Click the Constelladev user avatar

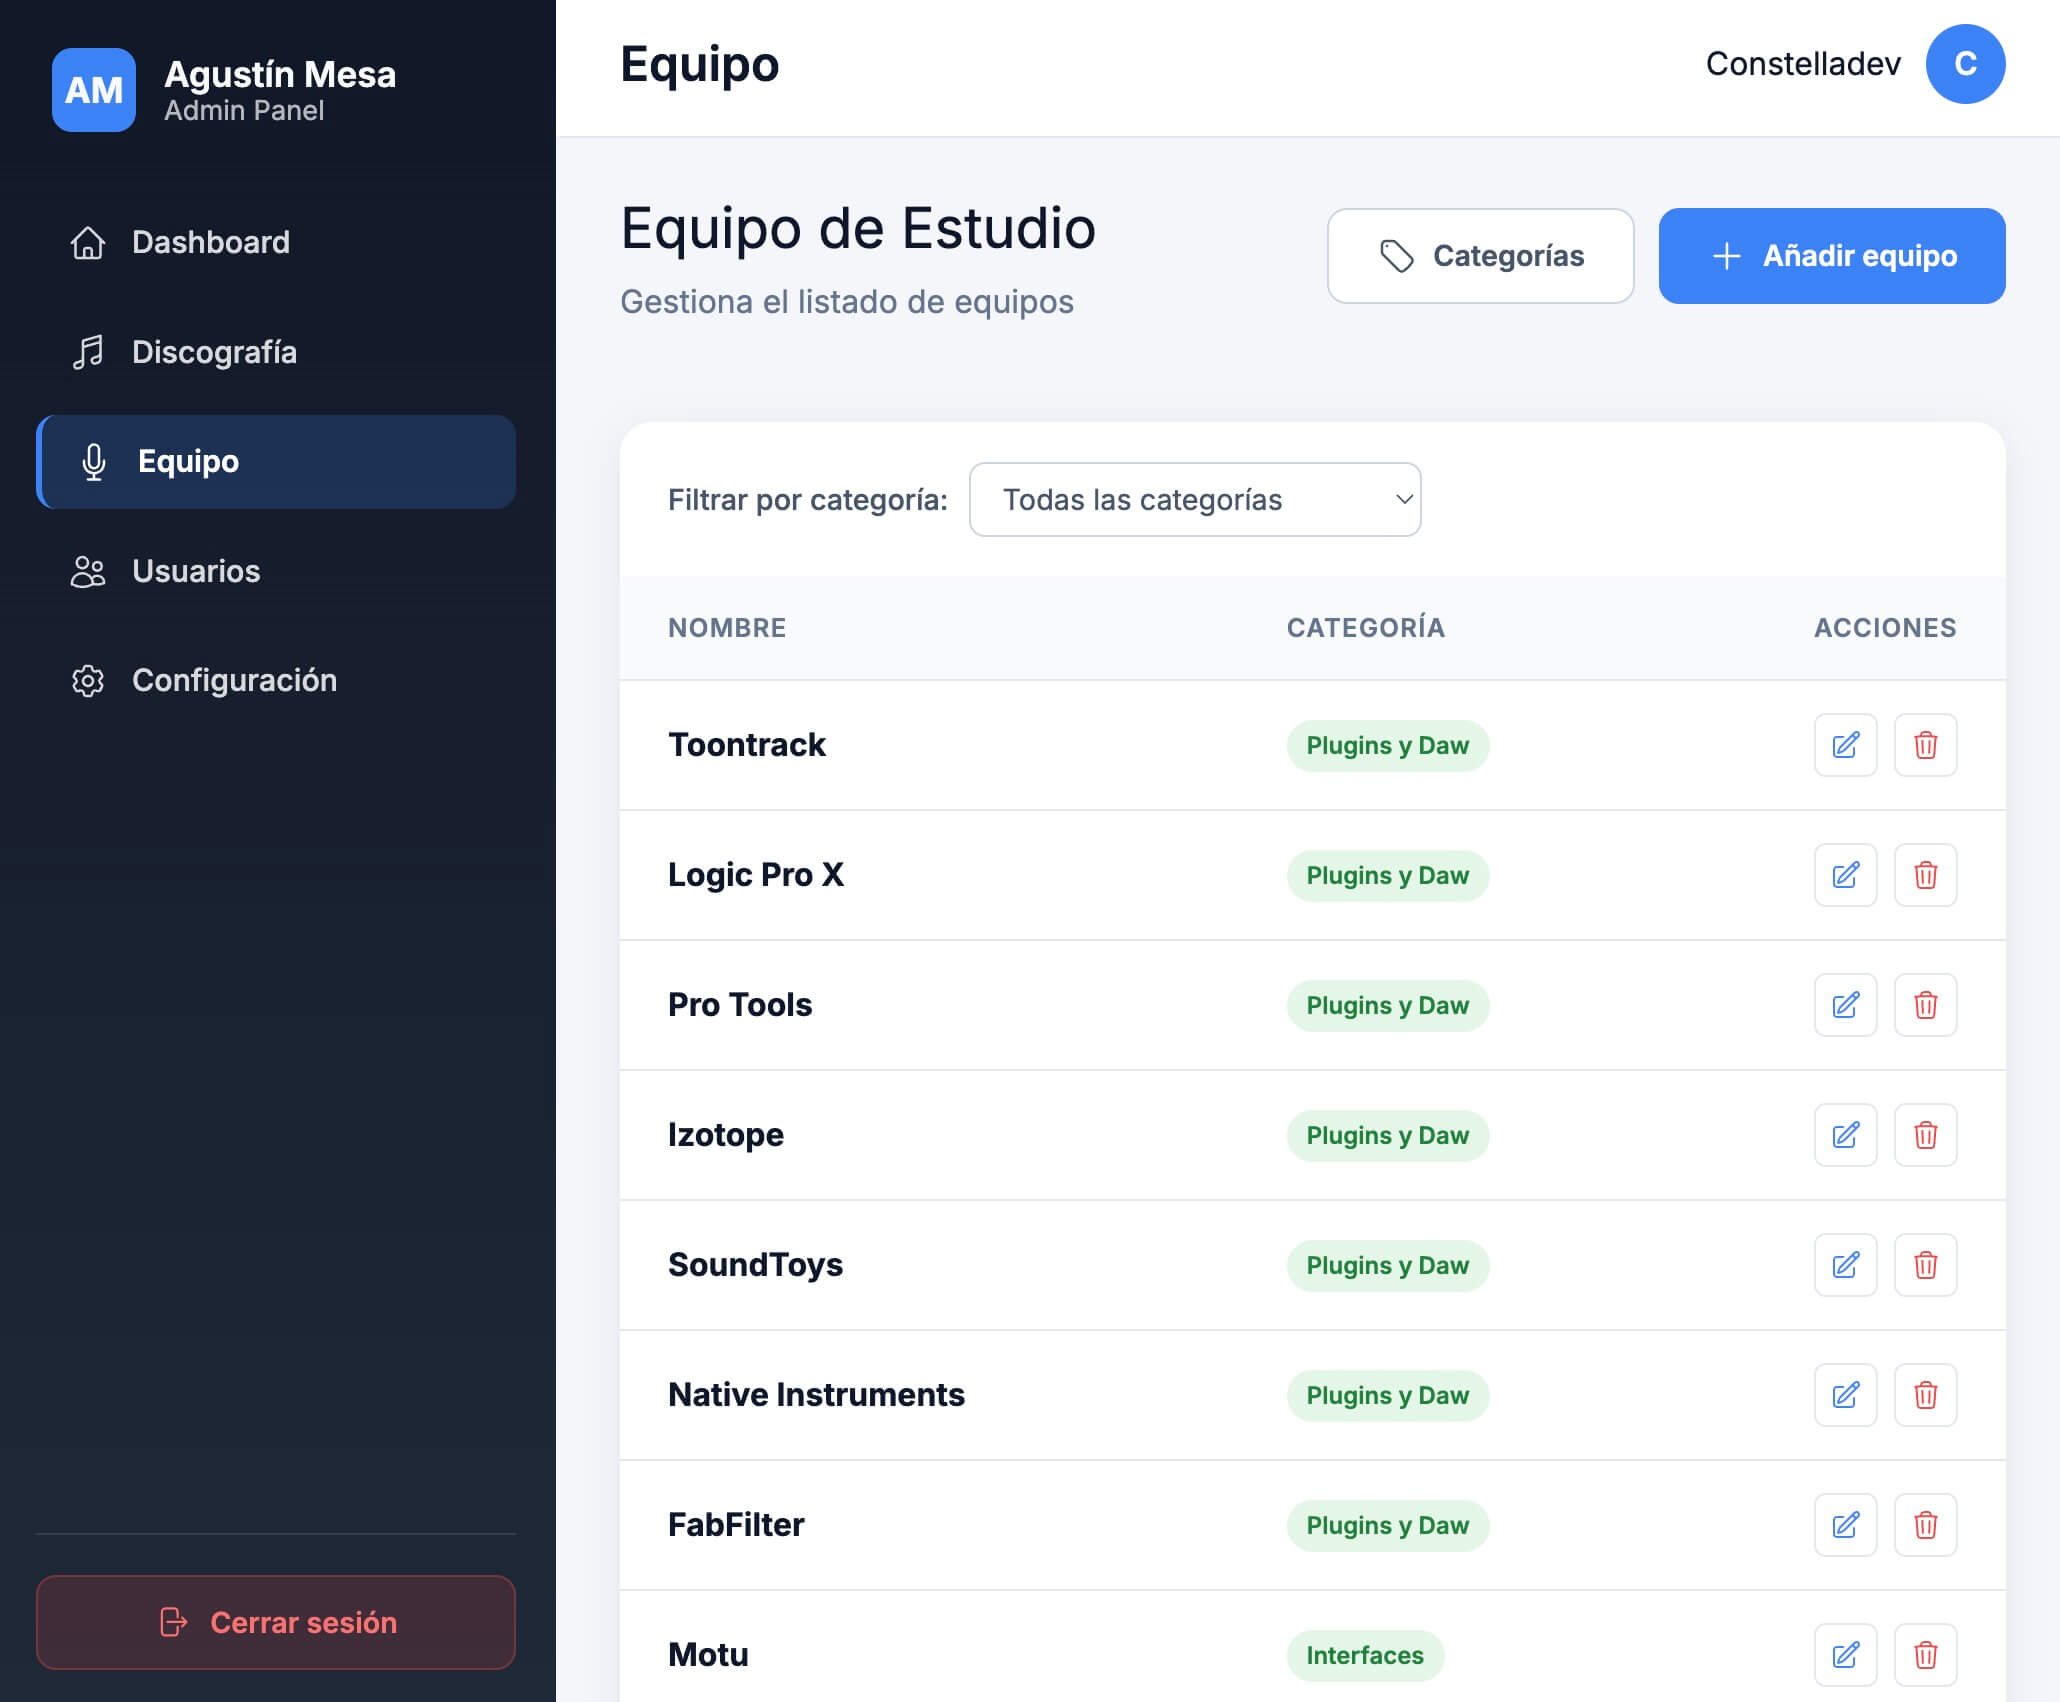click(1964, 64)
